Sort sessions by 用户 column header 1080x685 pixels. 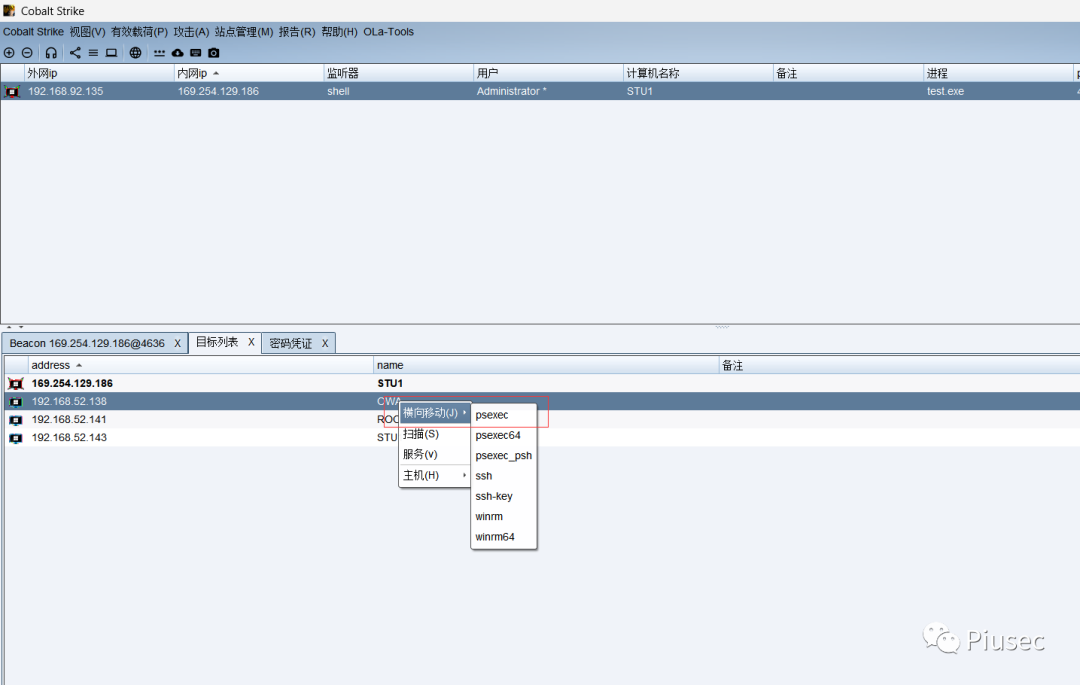click(x=548, y=73)
